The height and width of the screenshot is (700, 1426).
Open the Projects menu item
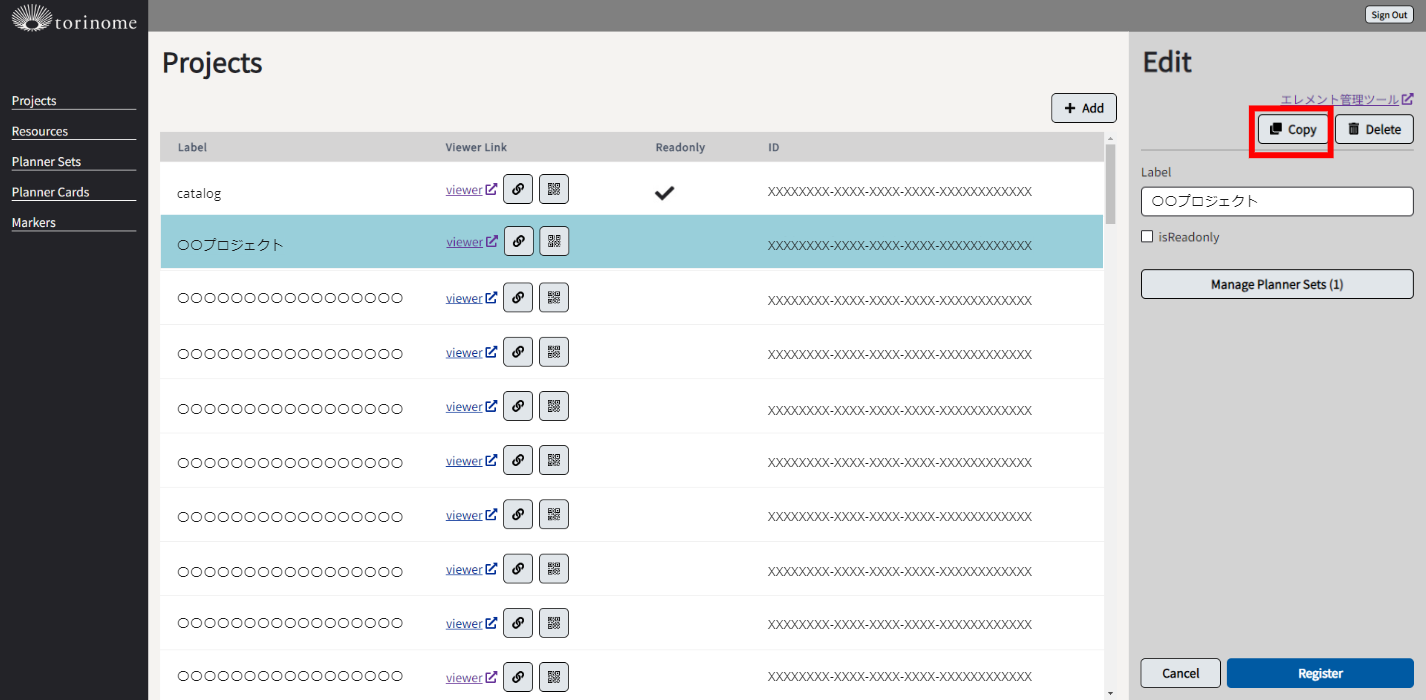[x=34, y=101]
